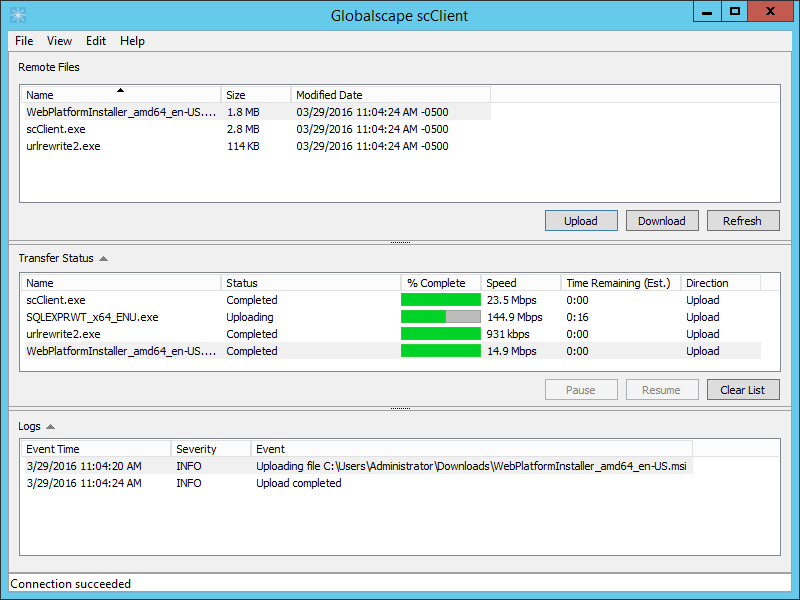Image resolution: width=800 pixels, height=600 pixels.
Task: Open the View menu
Action: pos(59,41)
